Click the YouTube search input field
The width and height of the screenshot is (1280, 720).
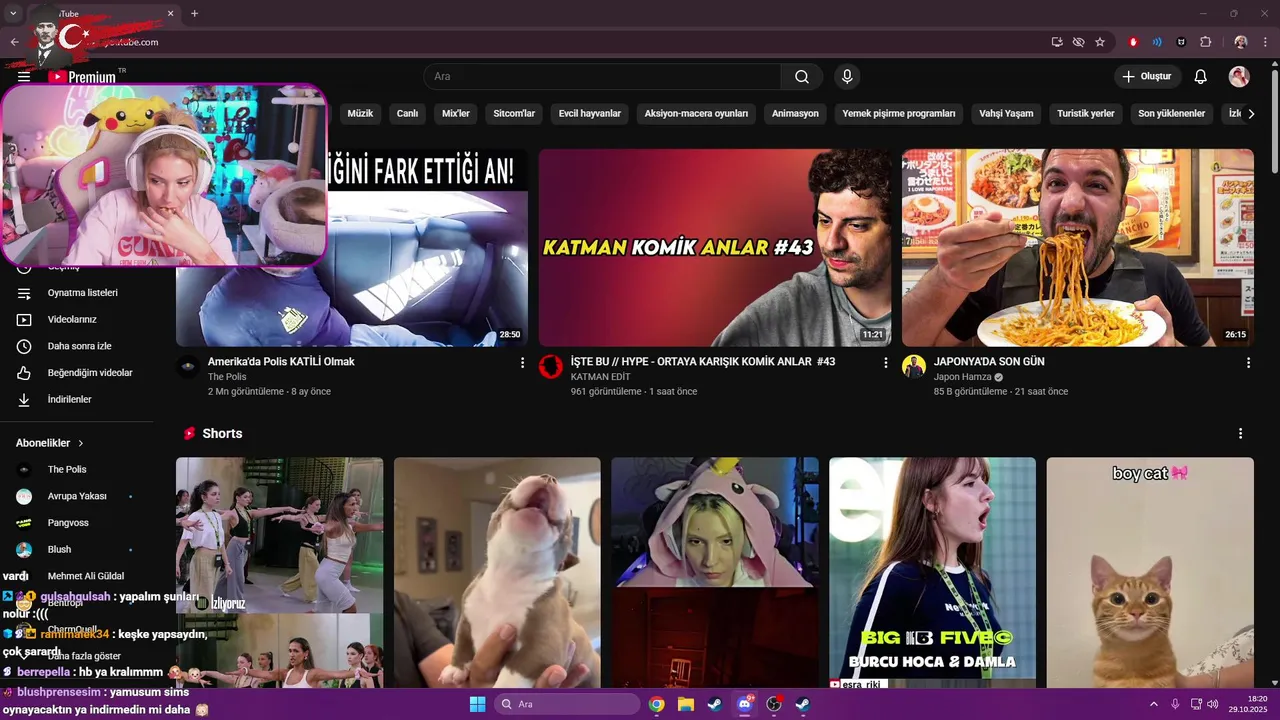[x=602, y=76]
